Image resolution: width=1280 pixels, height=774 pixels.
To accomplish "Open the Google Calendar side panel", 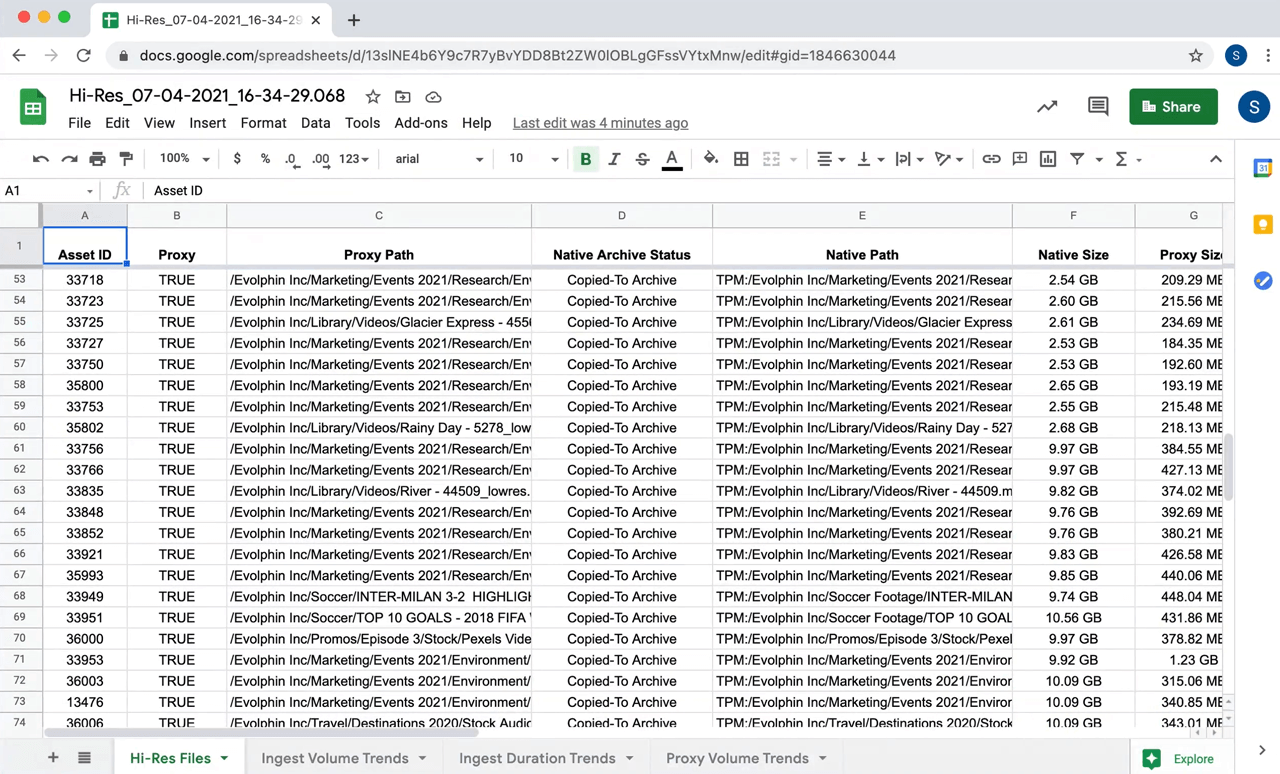I will [x=1262, y=168].
